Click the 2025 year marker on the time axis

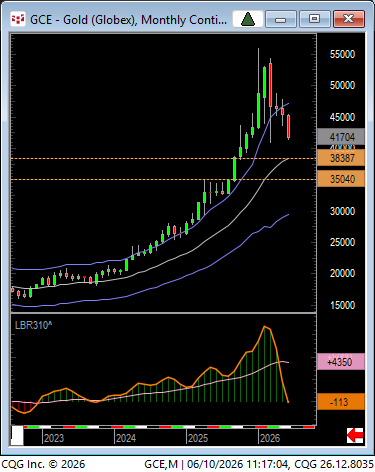click(x=198, y=438)
